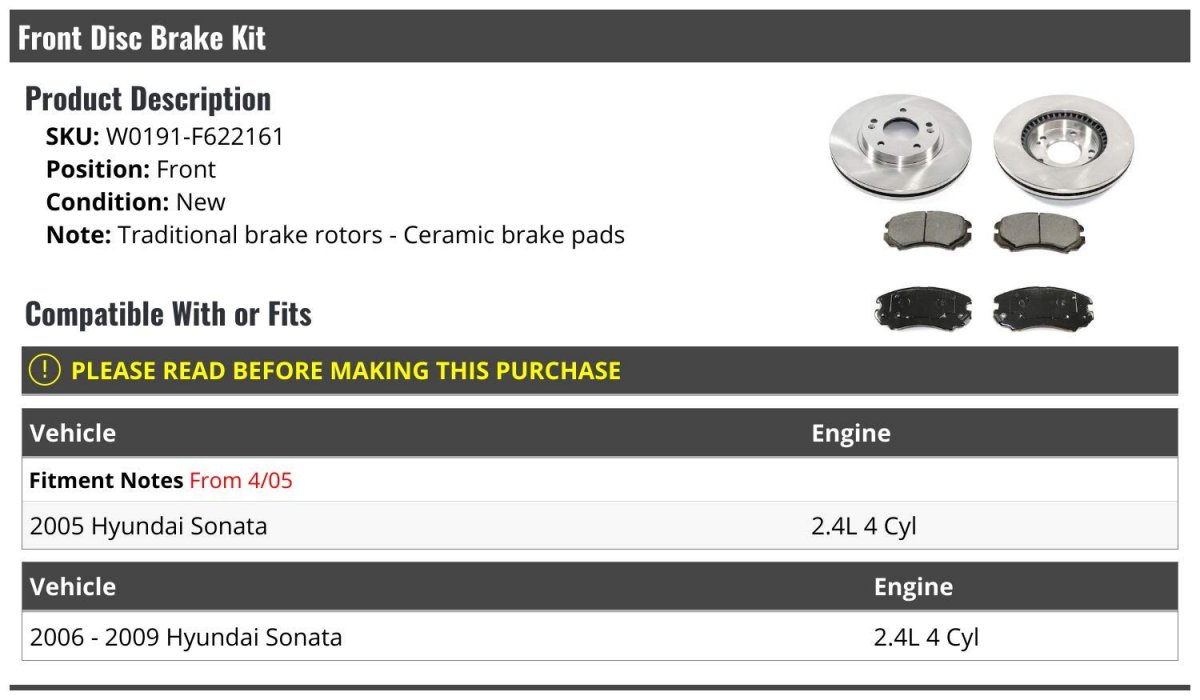Click the Compatible With or Fits heading
The height and width of the screenshot is (700, 1200).
tap(168, 314)
